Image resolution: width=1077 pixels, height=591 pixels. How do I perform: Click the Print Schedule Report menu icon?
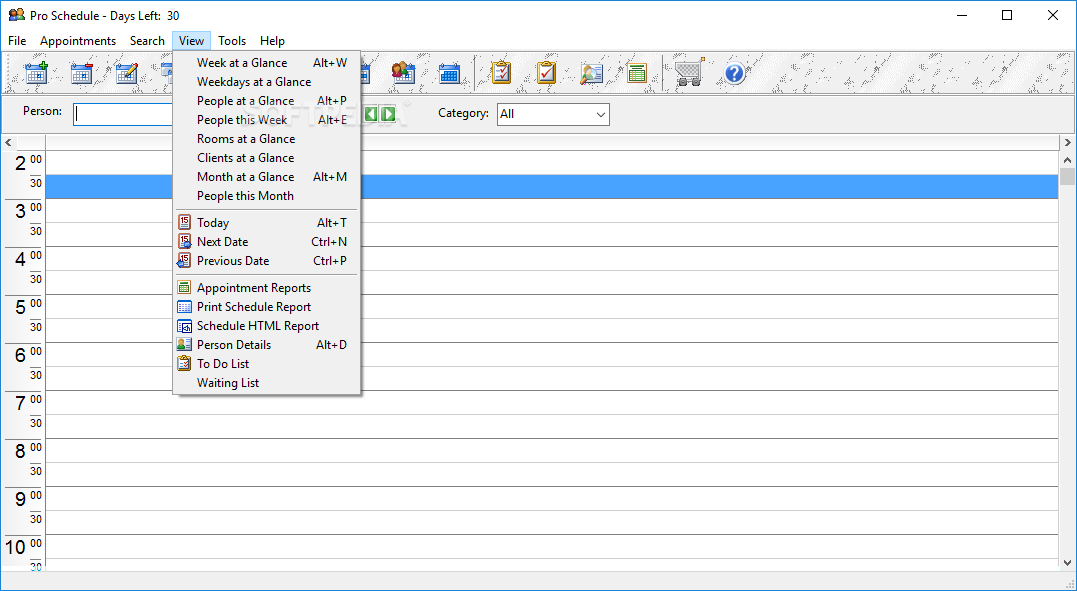coord(184,306)
